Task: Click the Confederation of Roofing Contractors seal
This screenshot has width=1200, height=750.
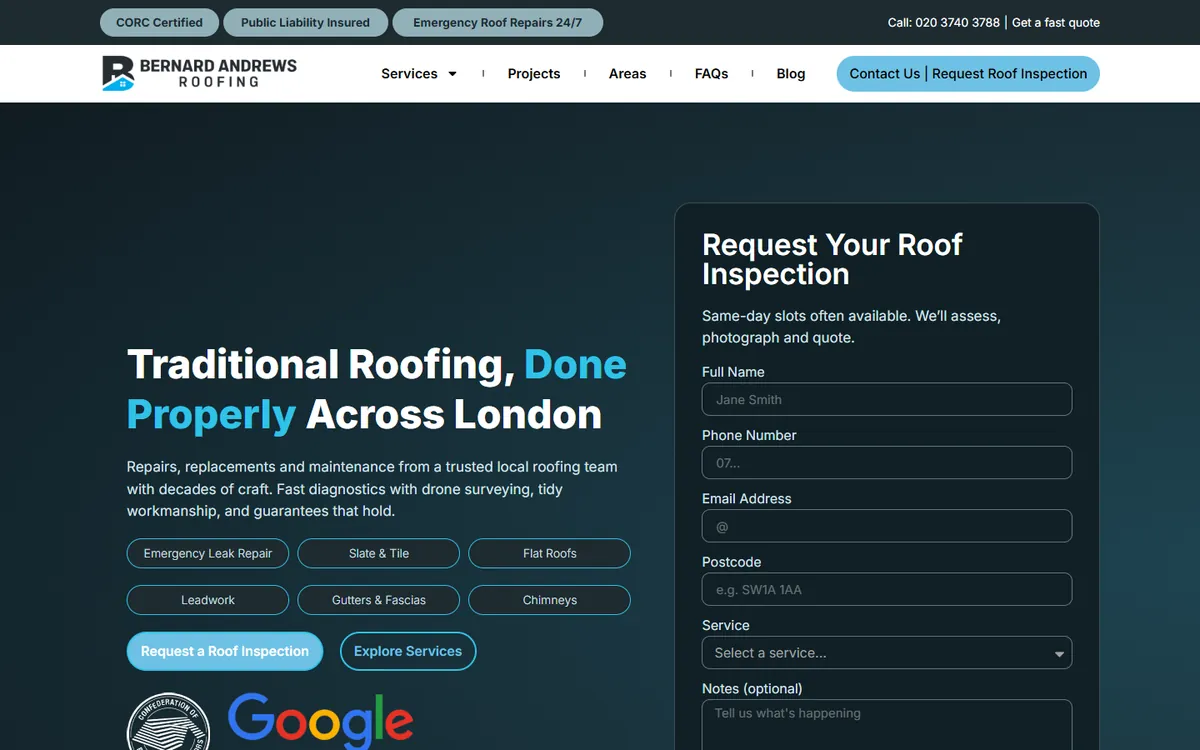Action: coord(168,721)
